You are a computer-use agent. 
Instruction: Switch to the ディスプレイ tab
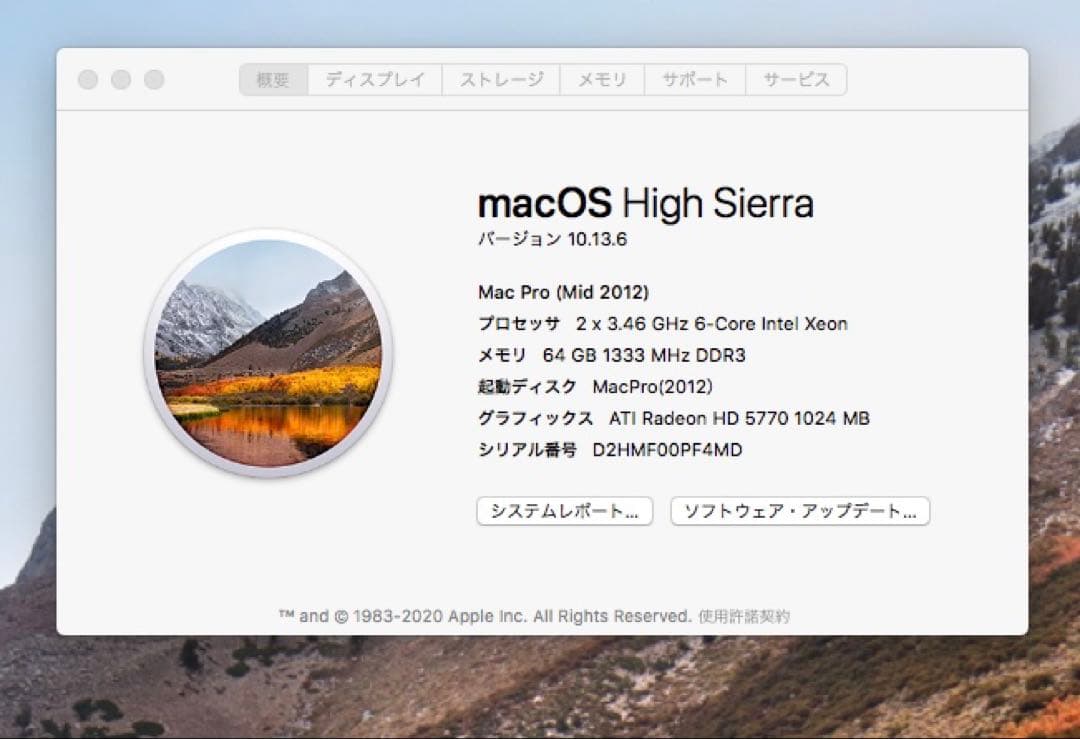coord(375,79)
